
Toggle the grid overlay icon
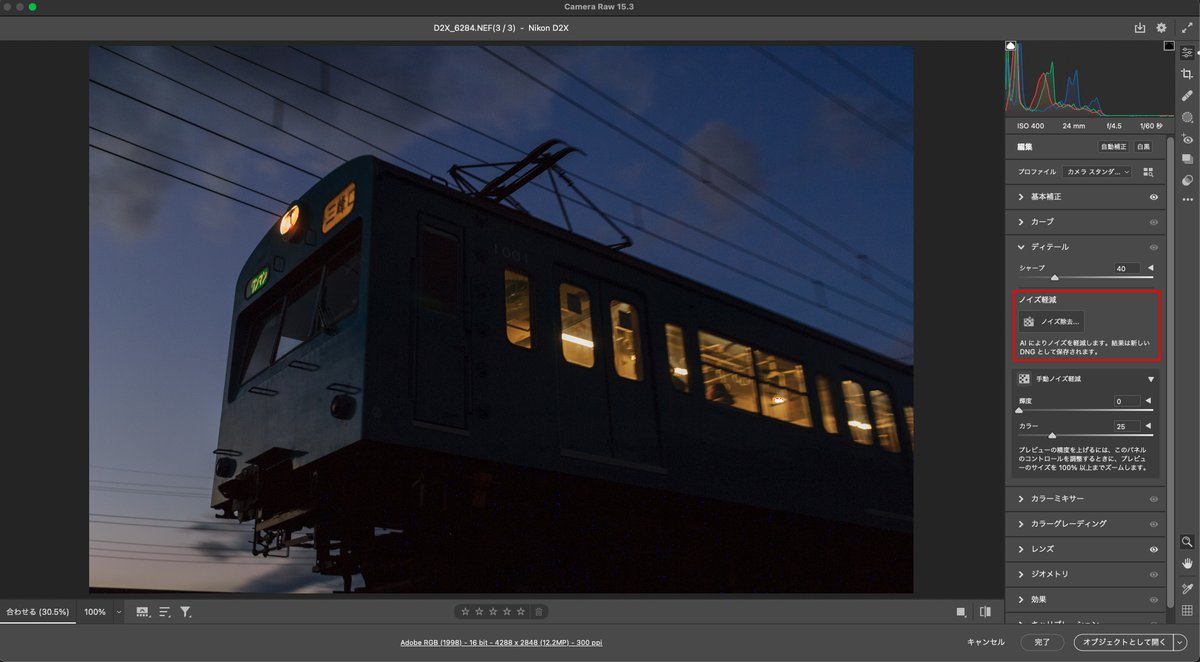pos(1187,611)
